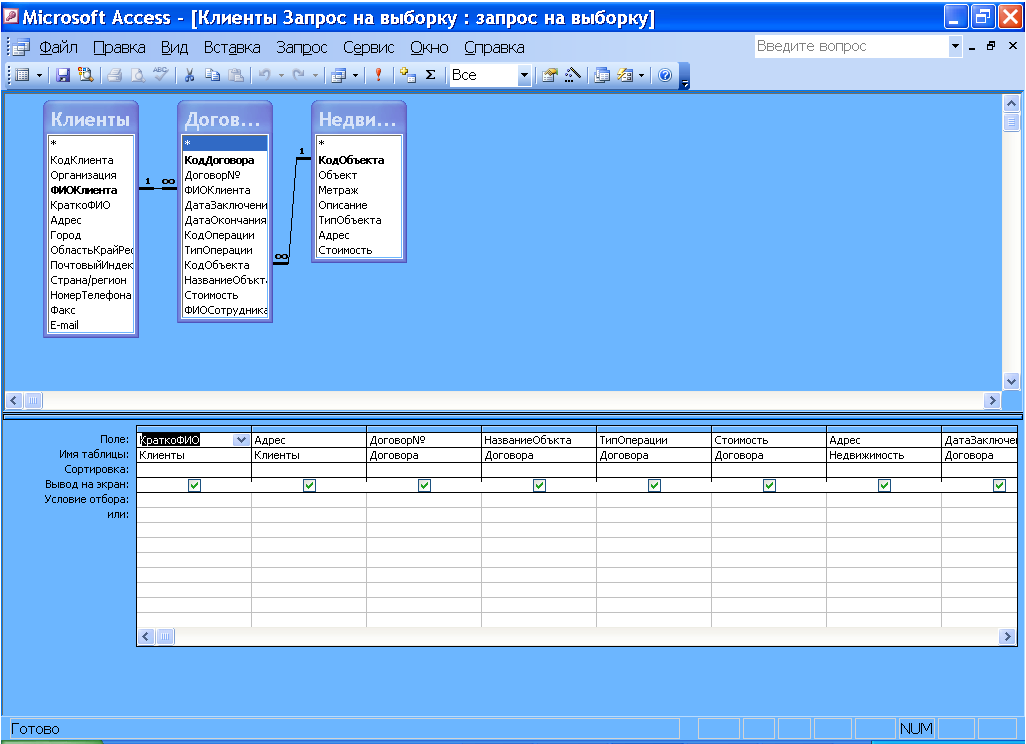
Task: Expand the КраткоФИО field dropdown
Action: click(x=240, y=440)
